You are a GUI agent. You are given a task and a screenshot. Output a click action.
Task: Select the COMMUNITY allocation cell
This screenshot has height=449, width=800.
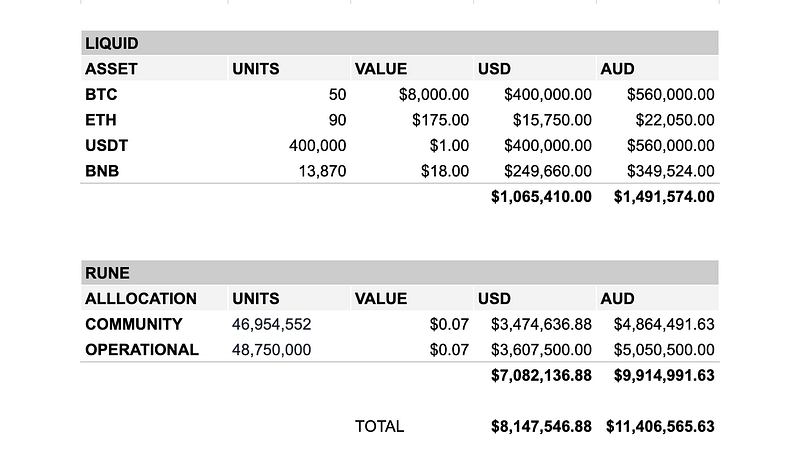point(134,325)
